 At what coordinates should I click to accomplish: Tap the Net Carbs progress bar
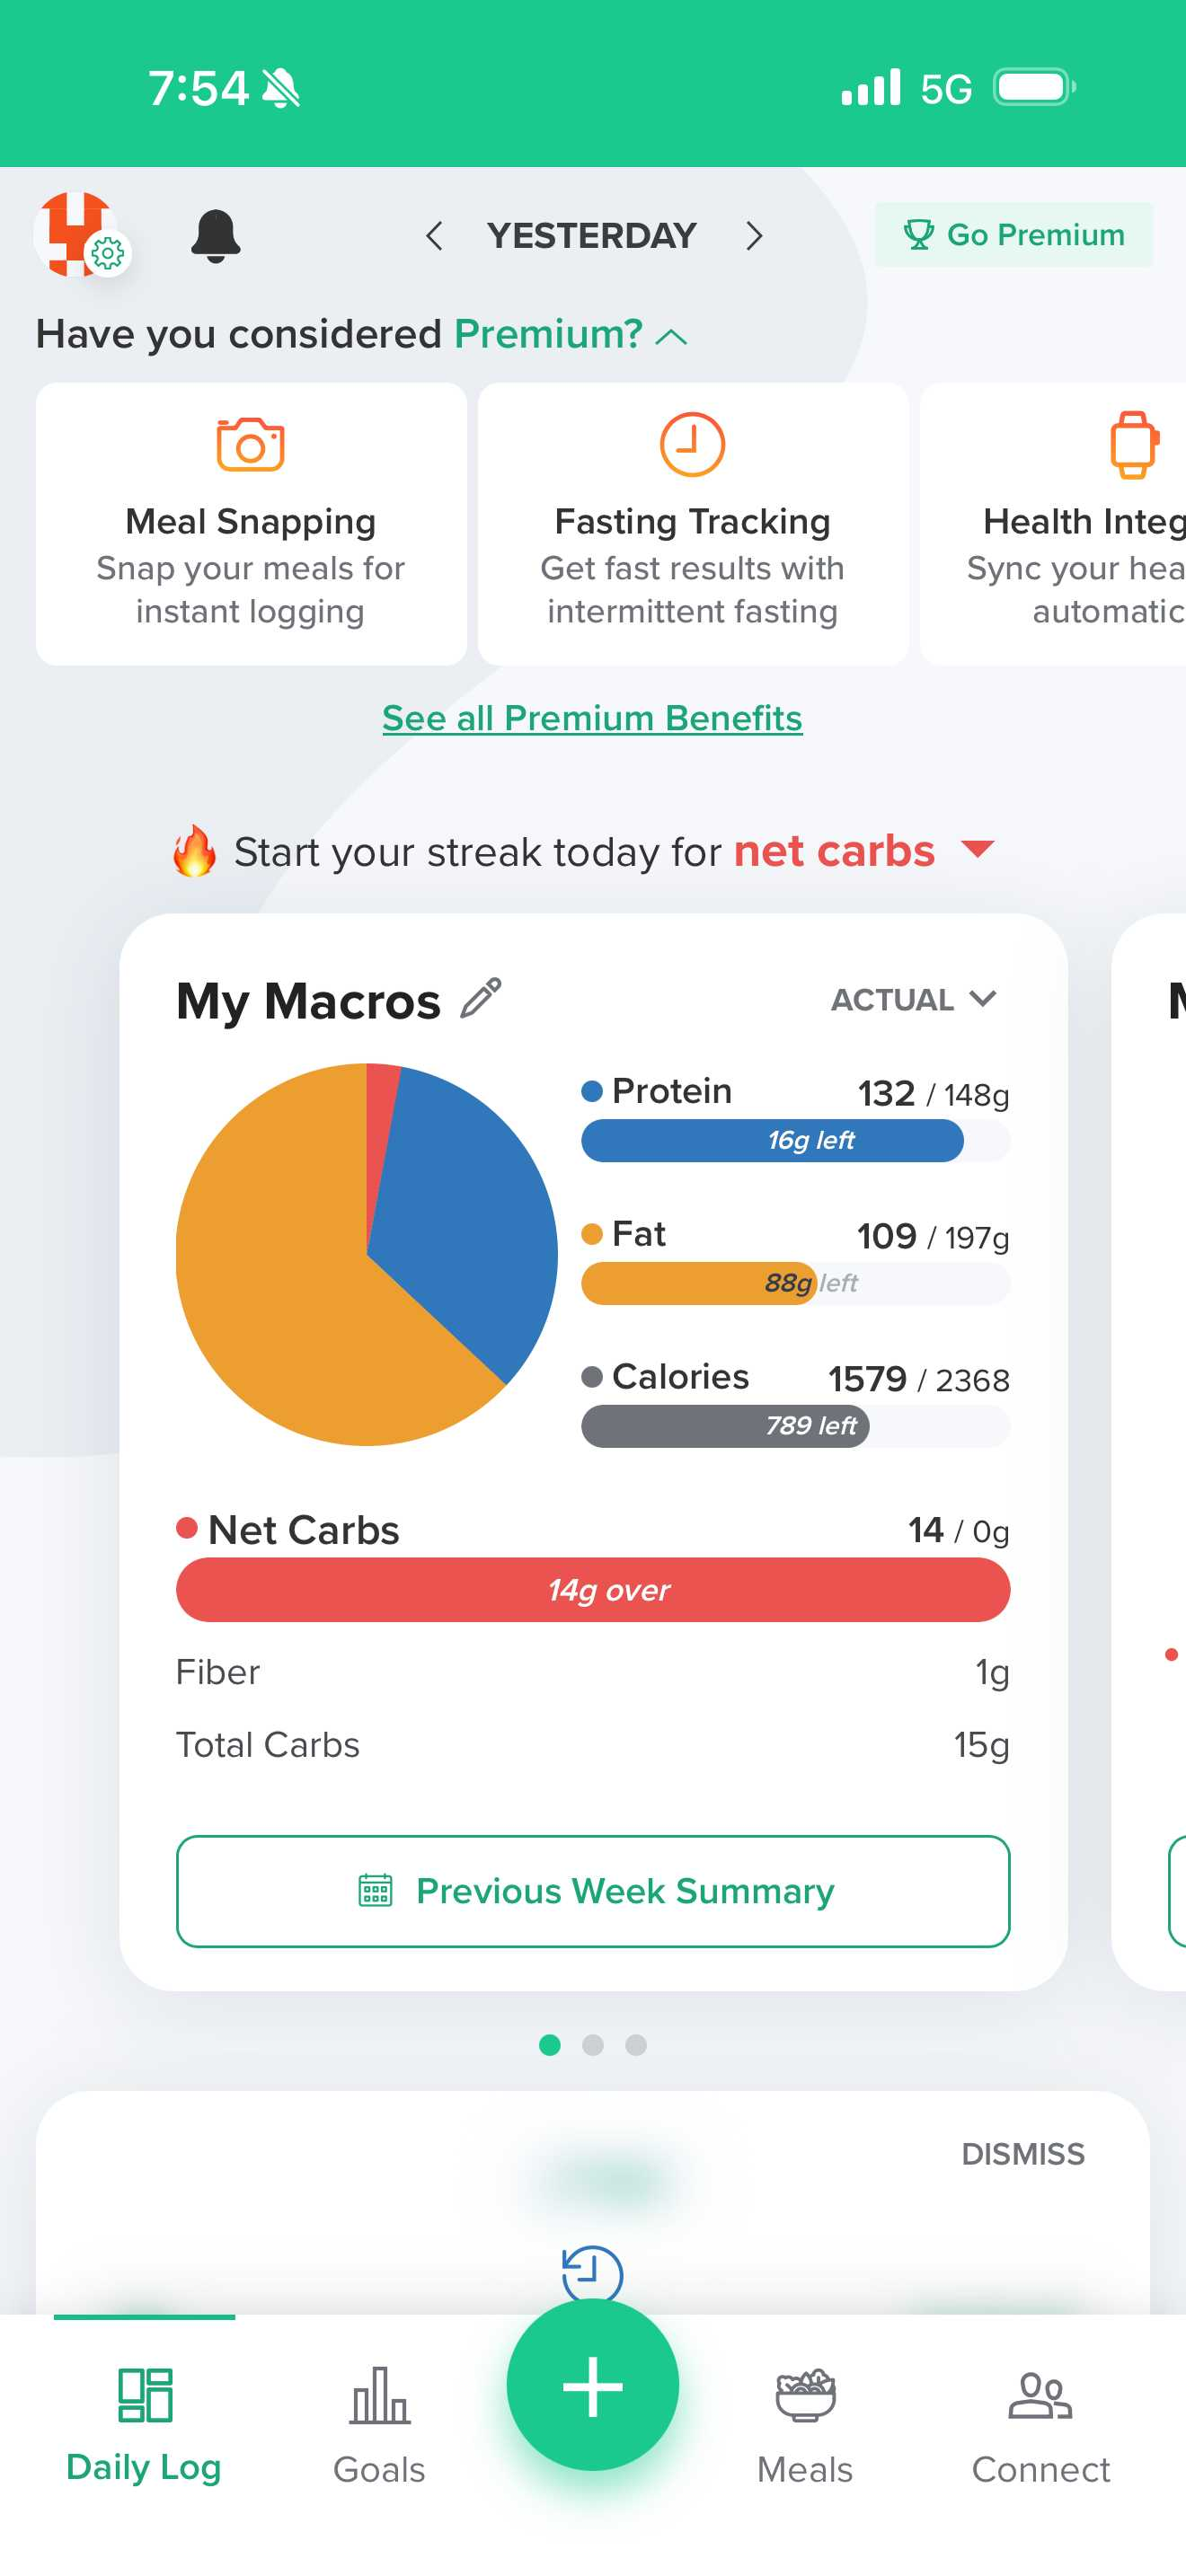point(593,1590)
